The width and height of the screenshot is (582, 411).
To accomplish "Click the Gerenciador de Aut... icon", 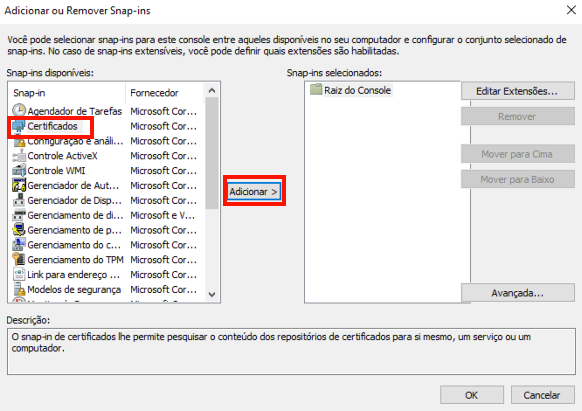I will coord(19,185).
